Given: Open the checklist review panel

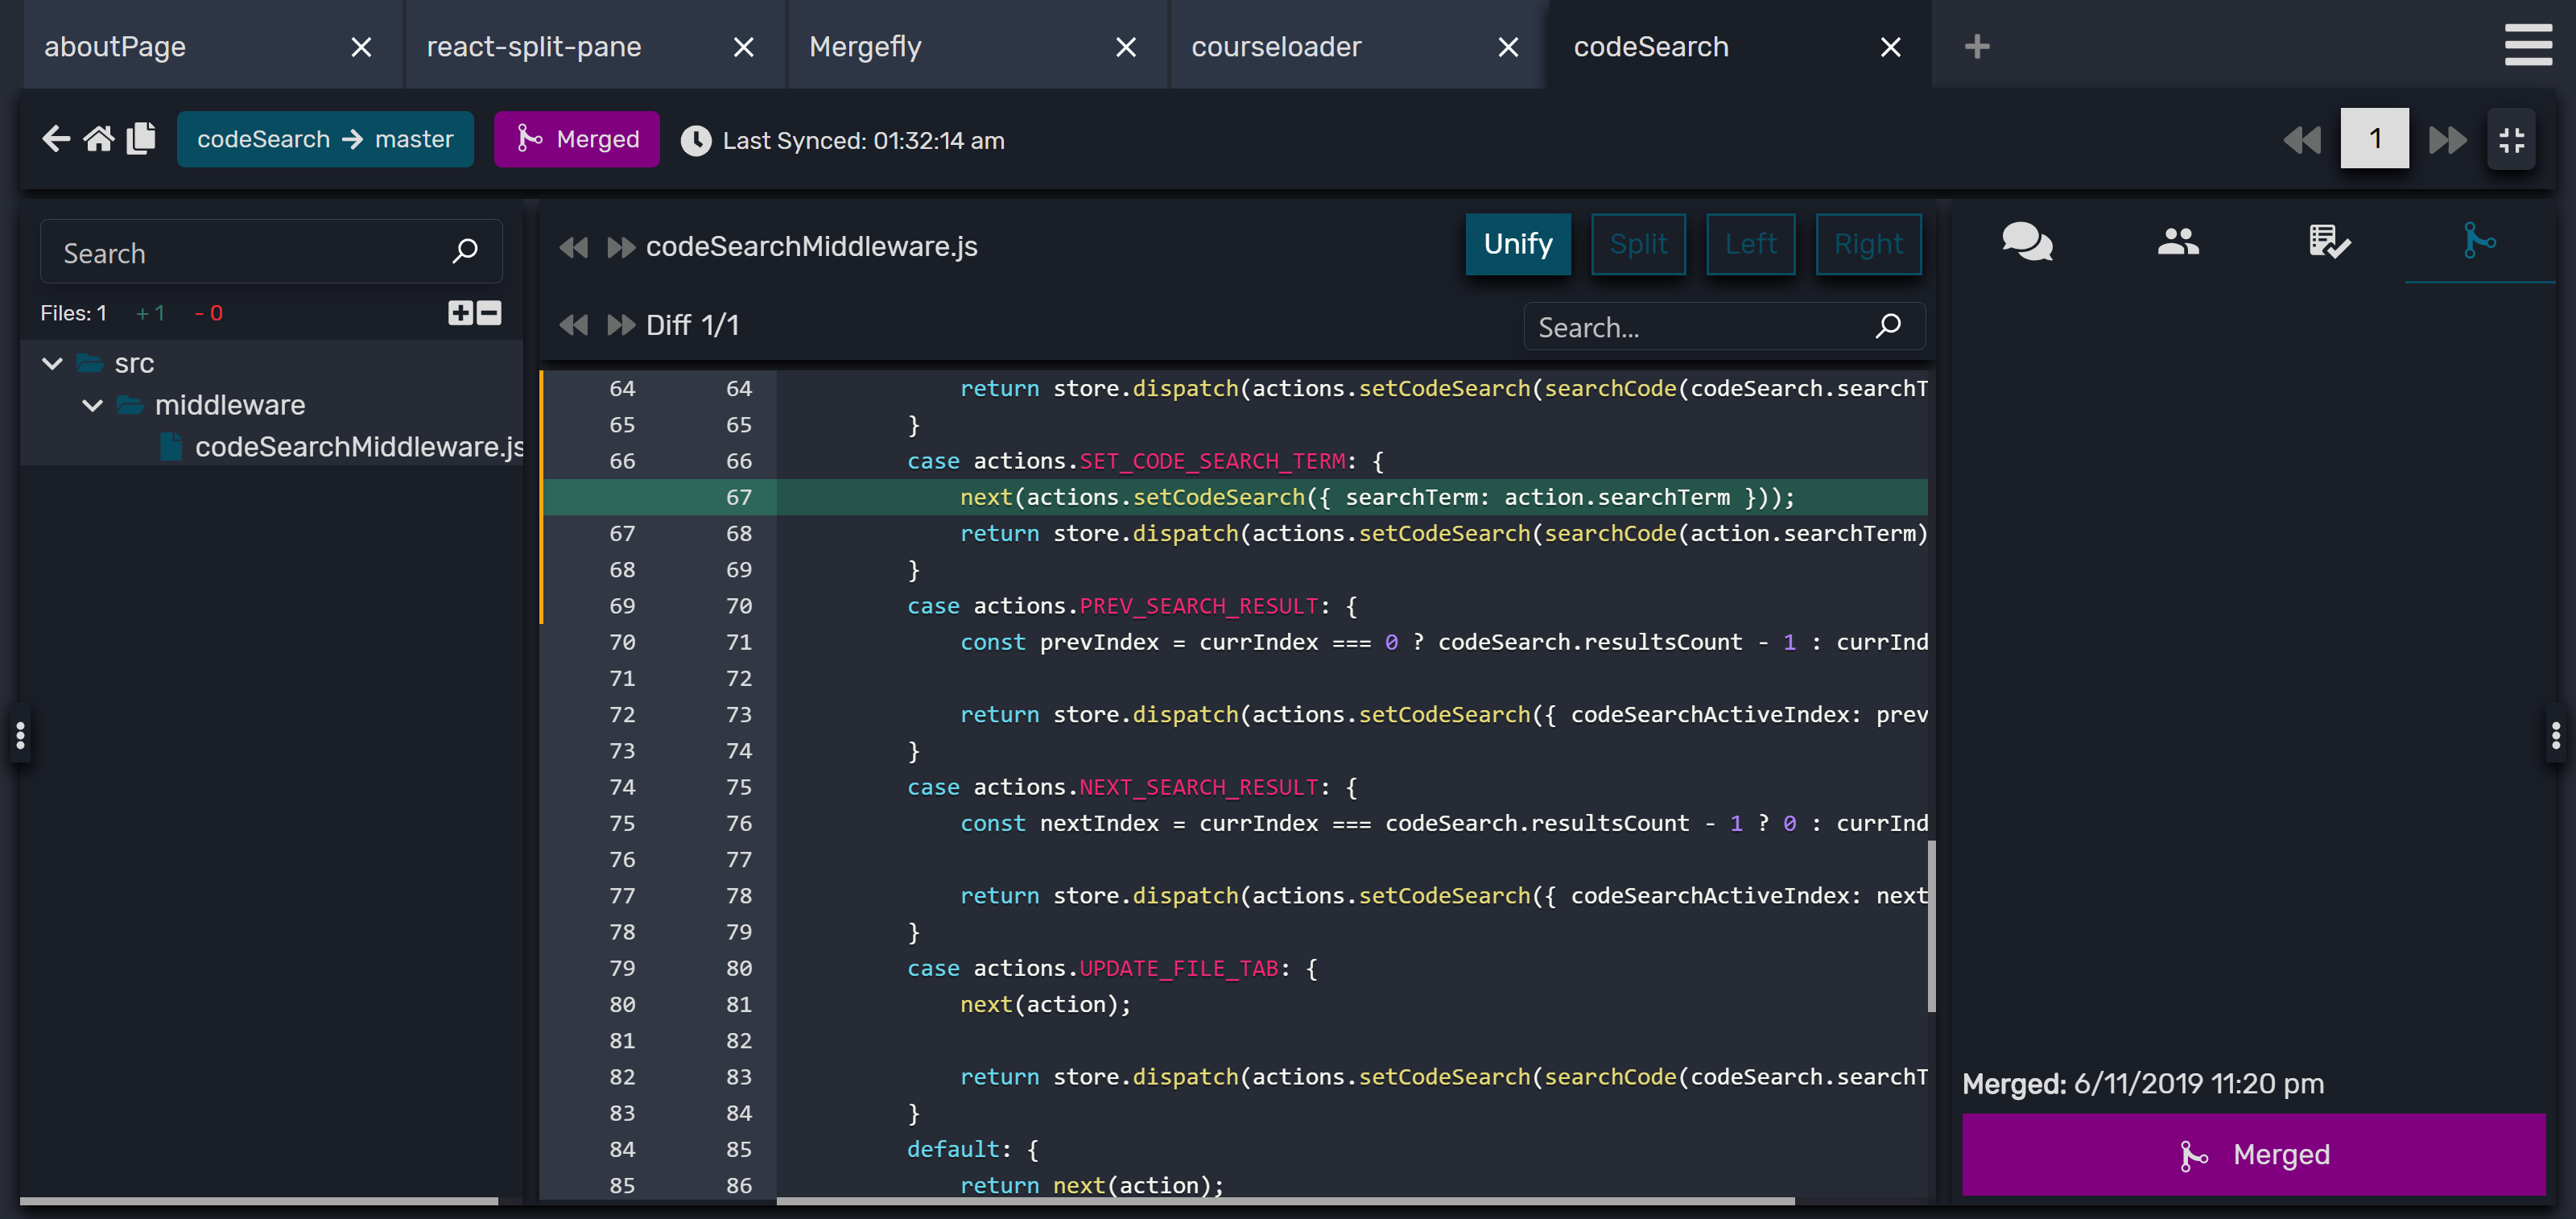Looking at the screenshot, I should tap(2329, 241).
